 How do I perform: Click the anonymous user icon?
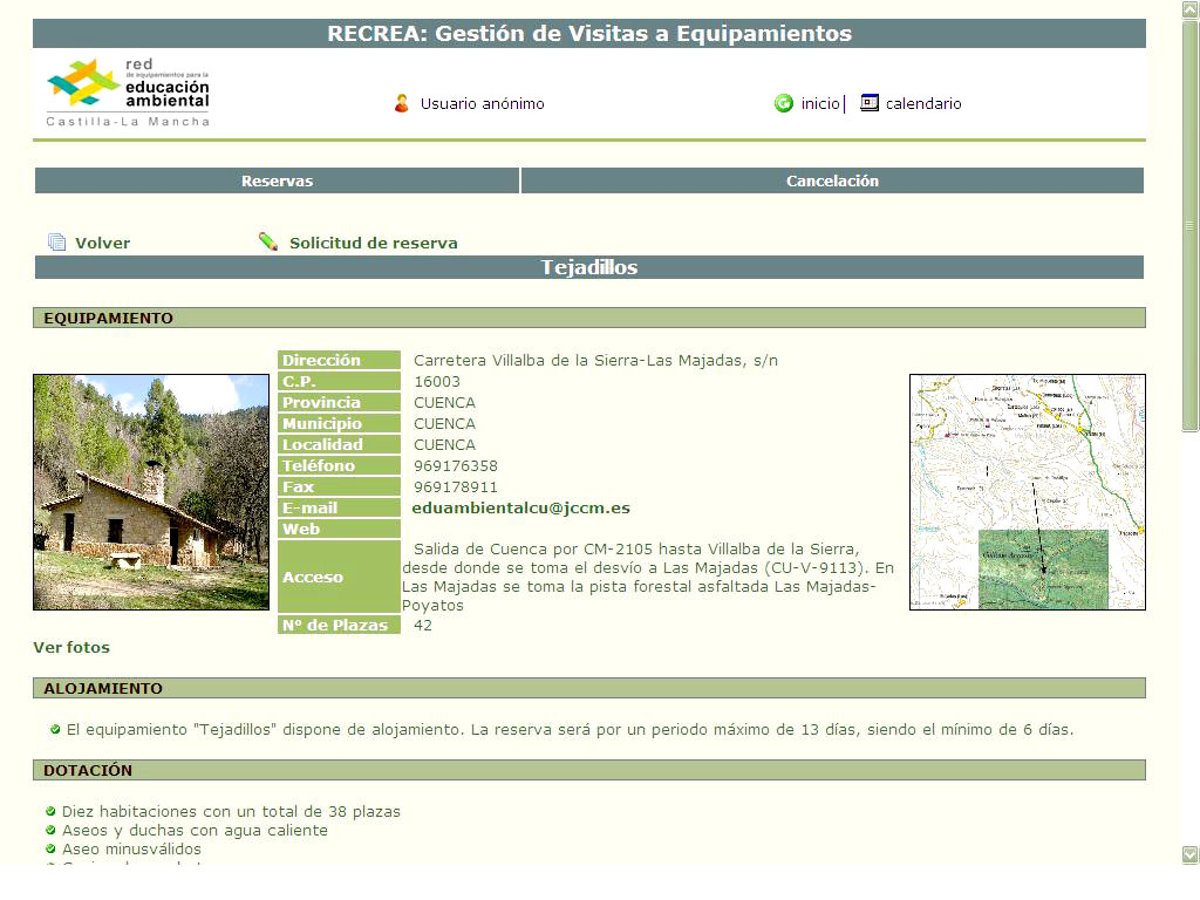coord(402,103)
